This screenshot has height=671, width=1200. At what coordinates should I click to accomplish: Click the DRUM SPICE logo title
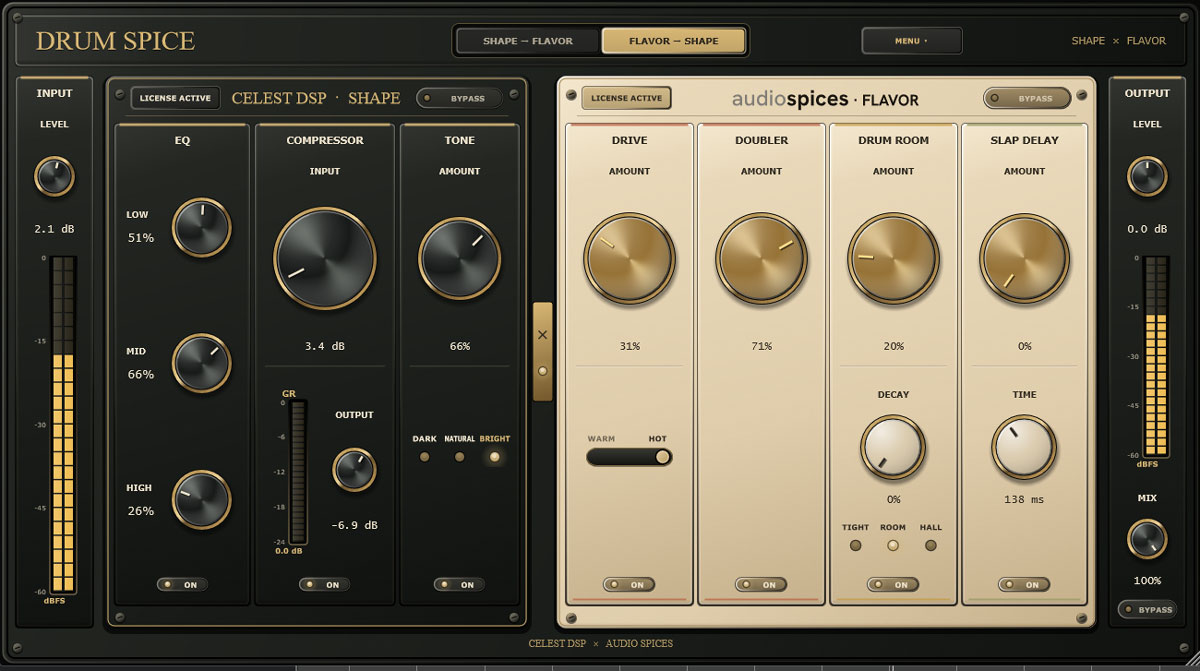point(115,41)
